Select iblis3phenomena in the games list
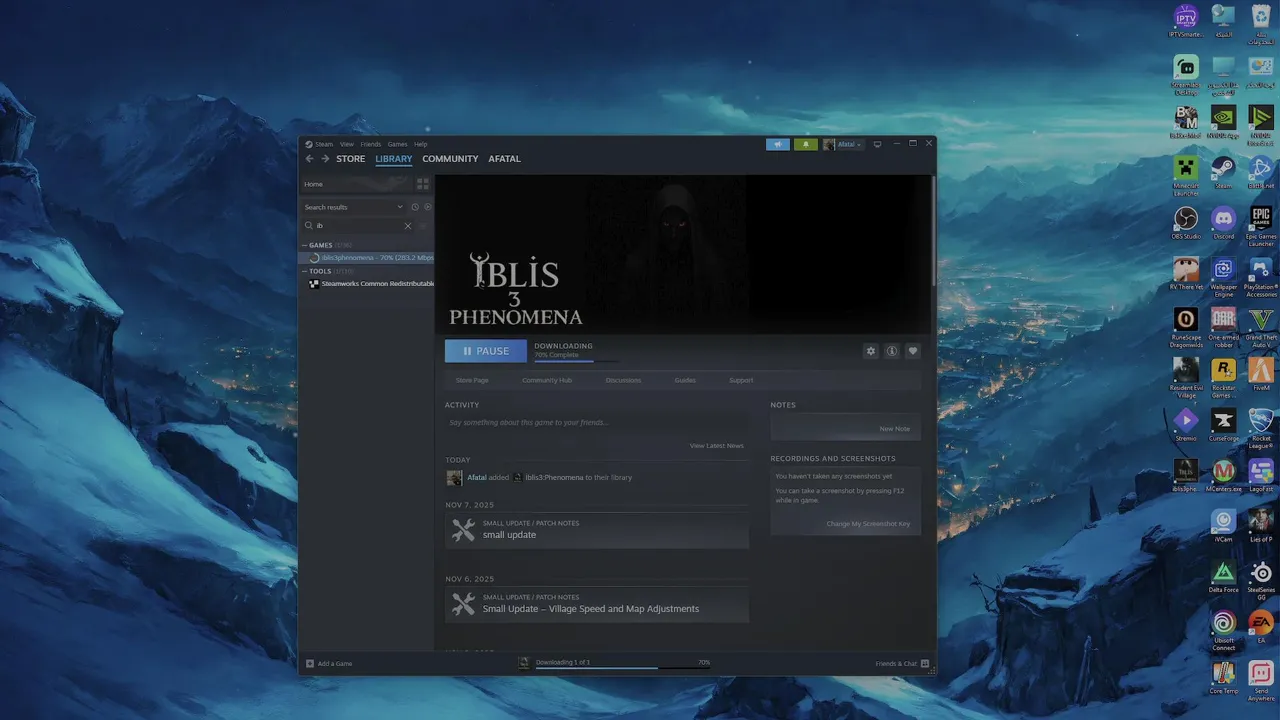The image size is (1280, 720). [367, 258]
